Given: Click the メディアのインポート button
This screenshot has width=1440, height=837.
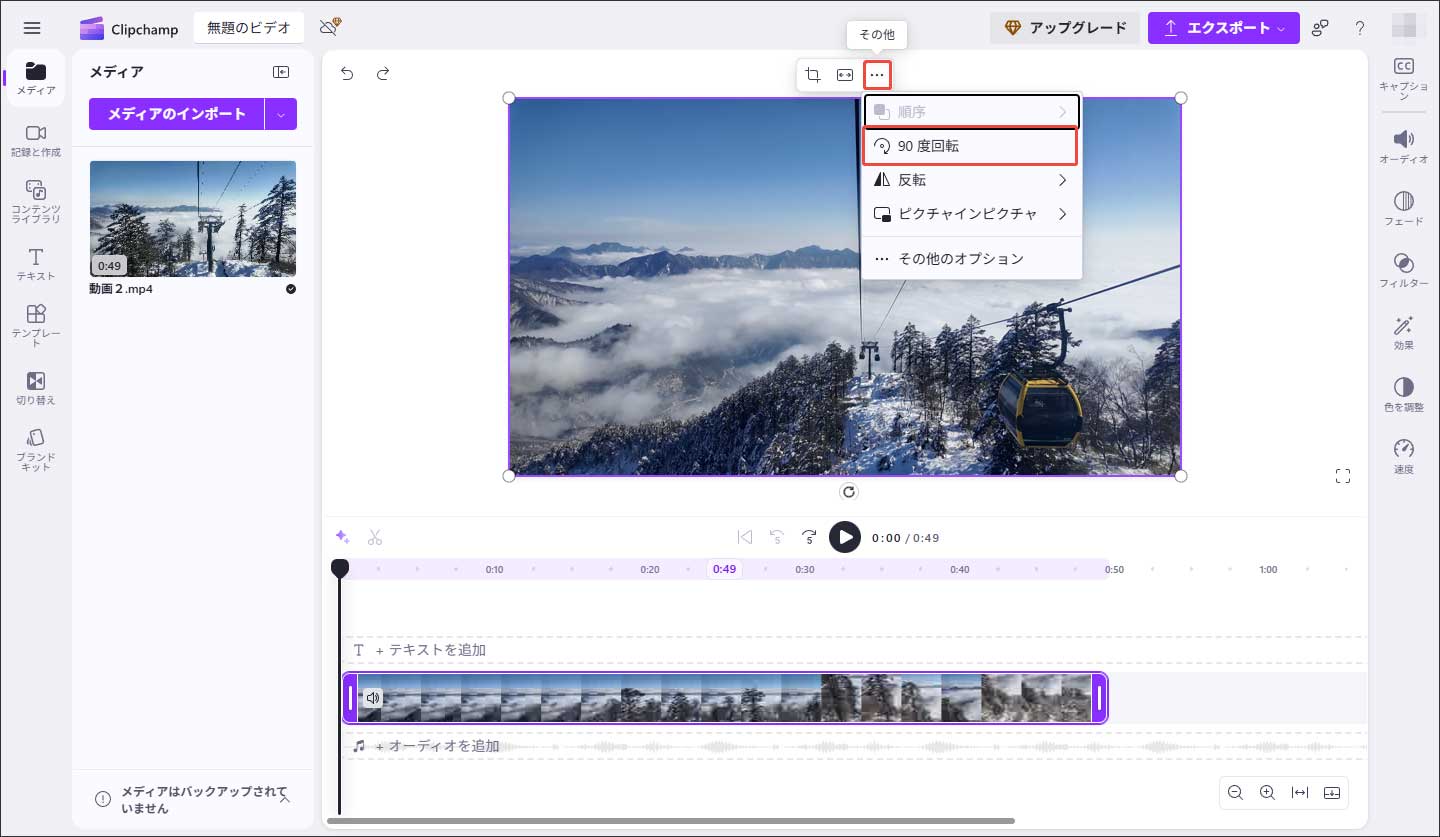Looking at the screenshot, I should coord(176,114).
